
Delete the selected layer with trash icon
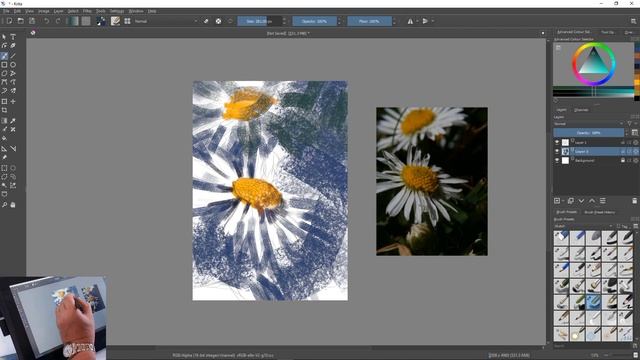(635, 201)
